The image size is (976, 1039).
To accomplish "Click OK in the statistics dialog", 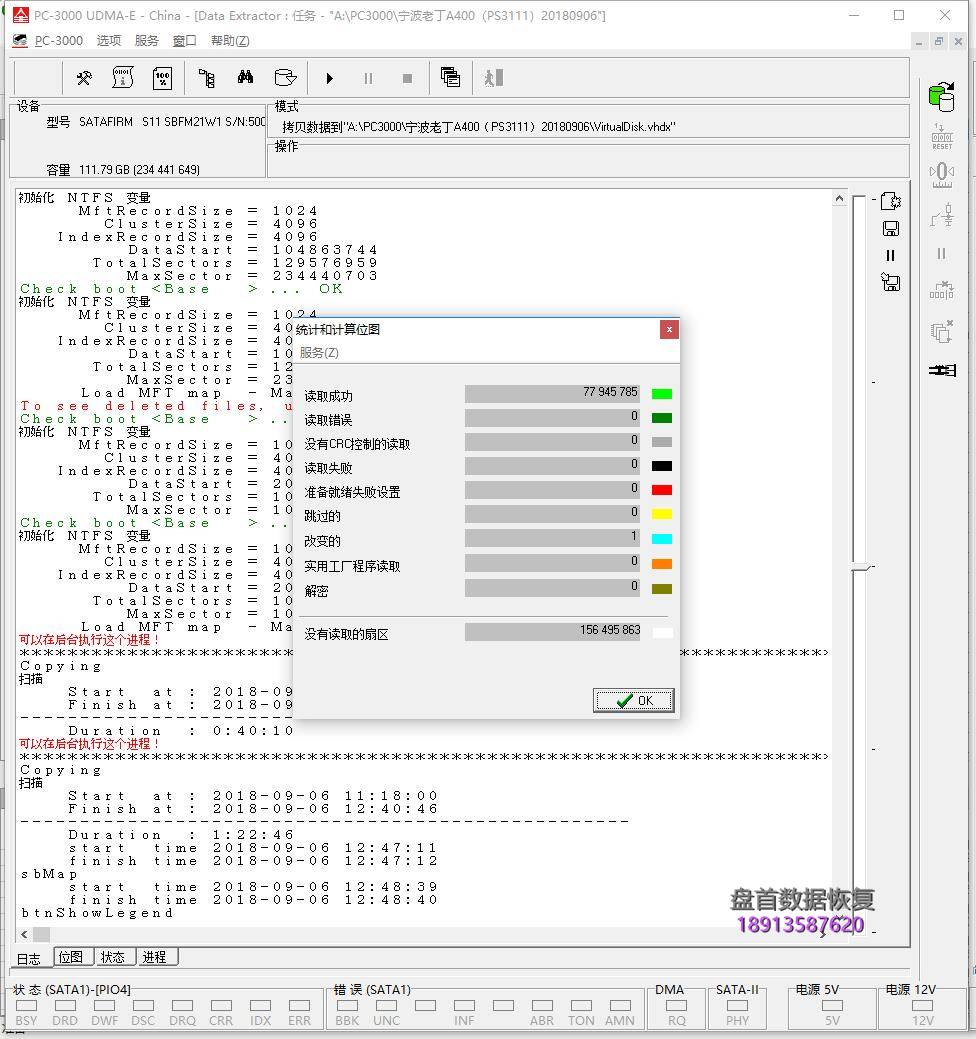I will (634, 700).
